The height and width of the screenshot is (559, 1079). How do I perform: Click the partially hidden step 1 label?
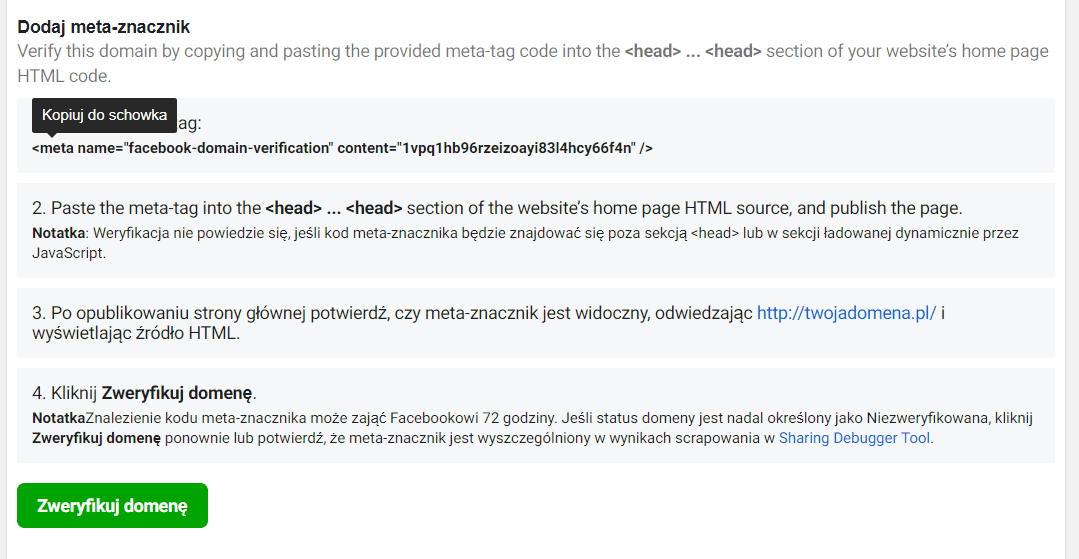tap(190, 123)
